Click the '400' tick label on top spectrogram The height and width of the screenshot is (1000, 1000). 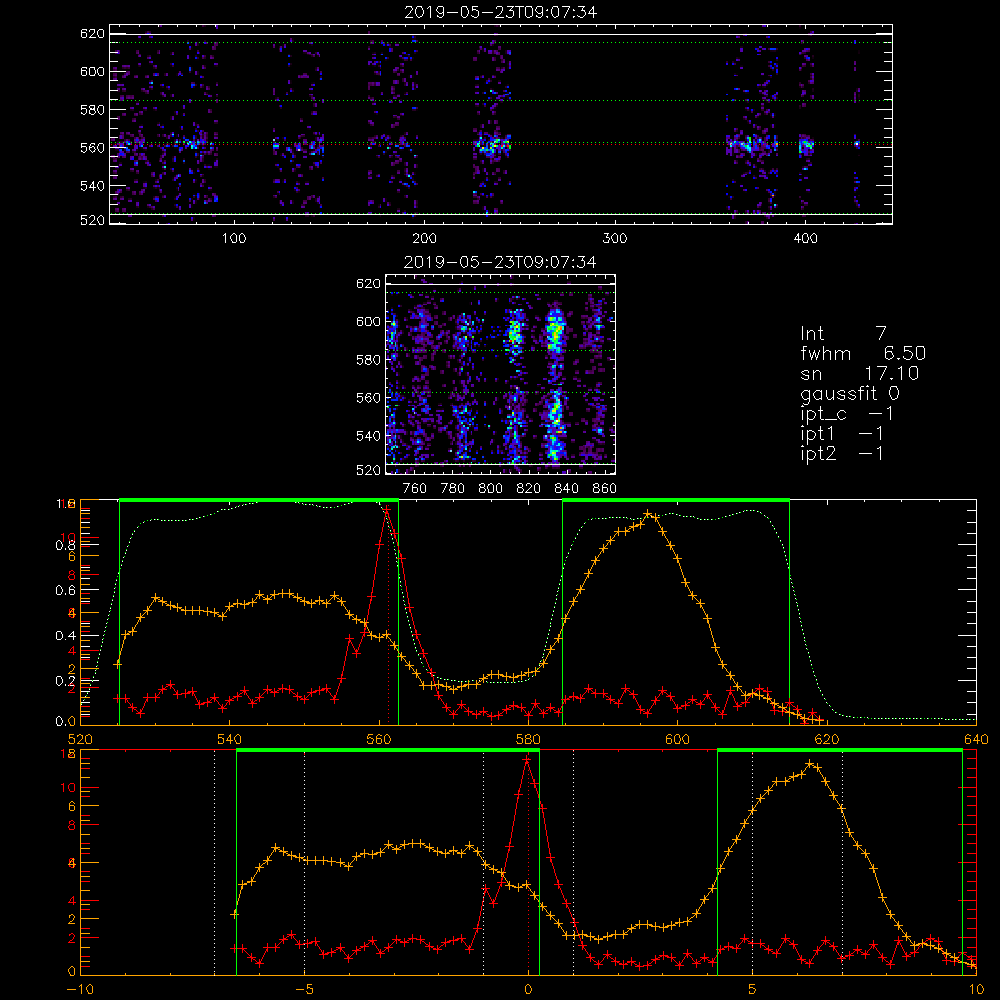coord(805,239)
